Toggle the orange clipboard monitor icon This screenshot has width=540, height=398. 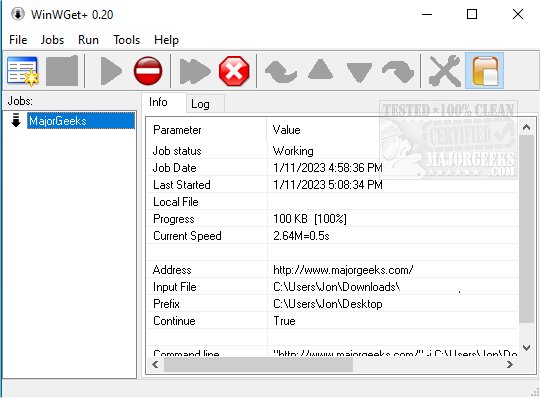485,71
